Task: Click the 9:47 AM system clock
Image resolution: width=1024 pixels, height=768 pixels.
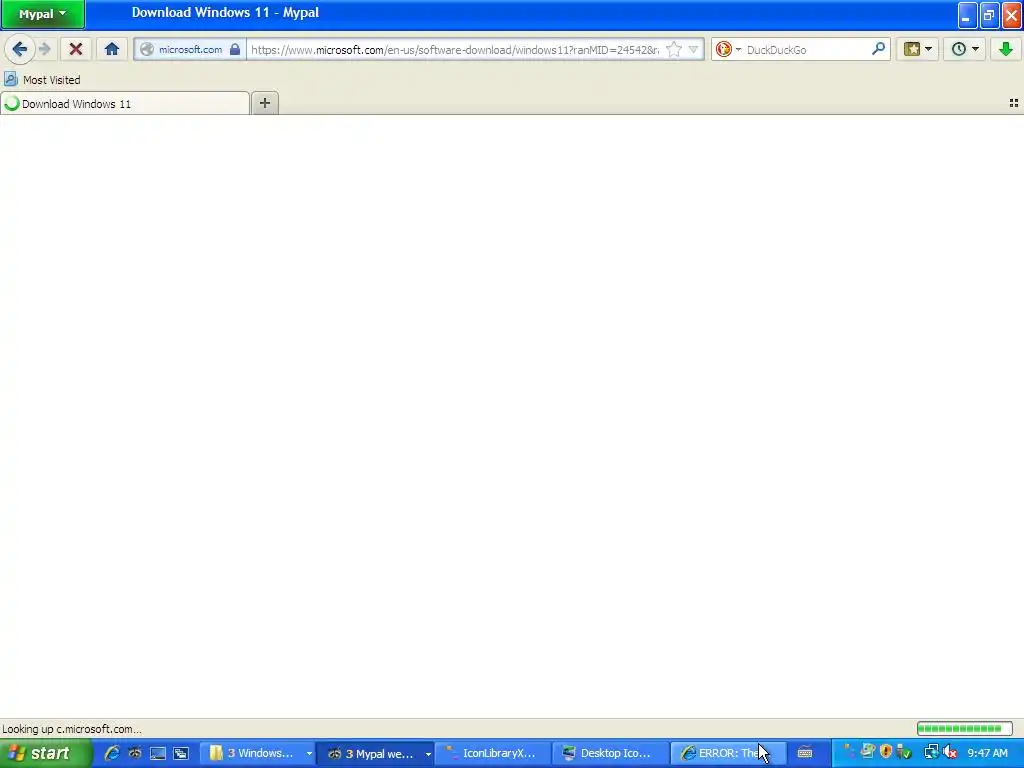Action: [987, 754]
